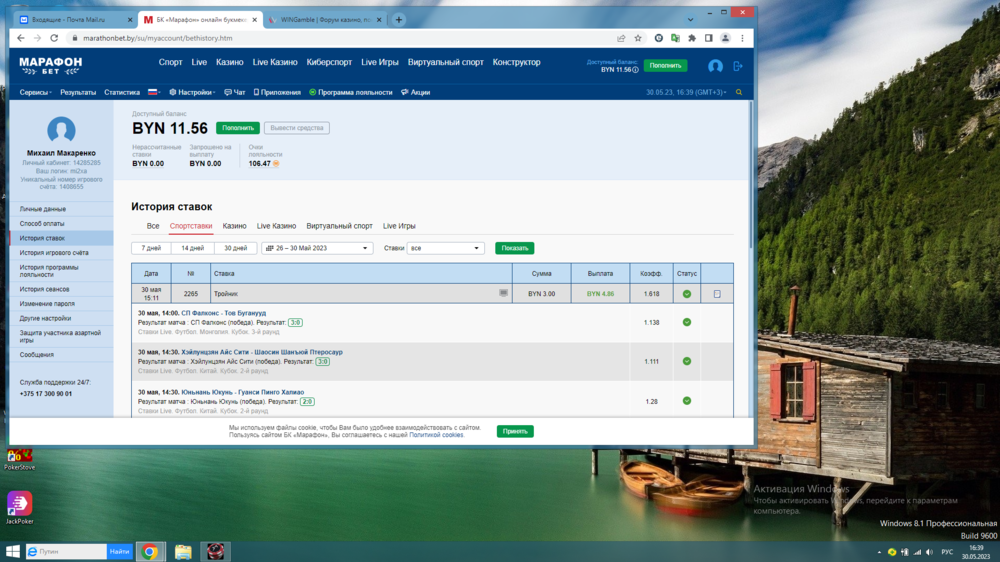Open Chrome from the Windows taskbar
This screenshot has width=1000, height=562.
[149, 551]
